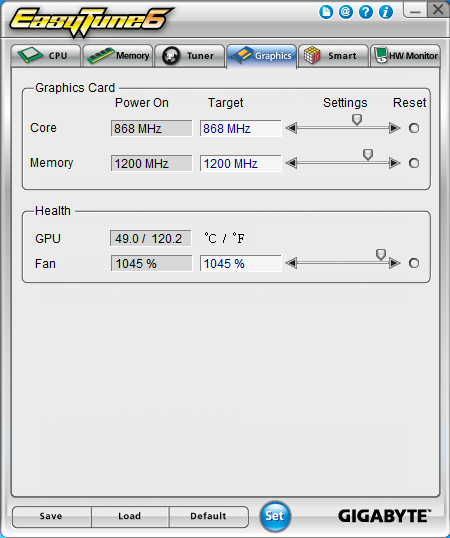Switch to the CPU tab
450x538 pixels.
(x=46, y=56)
